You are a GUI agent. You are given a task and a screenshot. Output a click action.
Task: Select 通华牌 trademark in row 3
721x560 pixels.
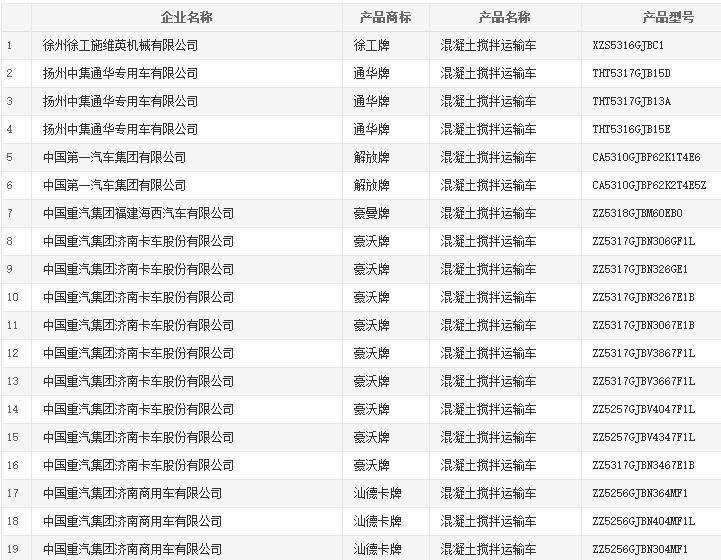point(372,101)
